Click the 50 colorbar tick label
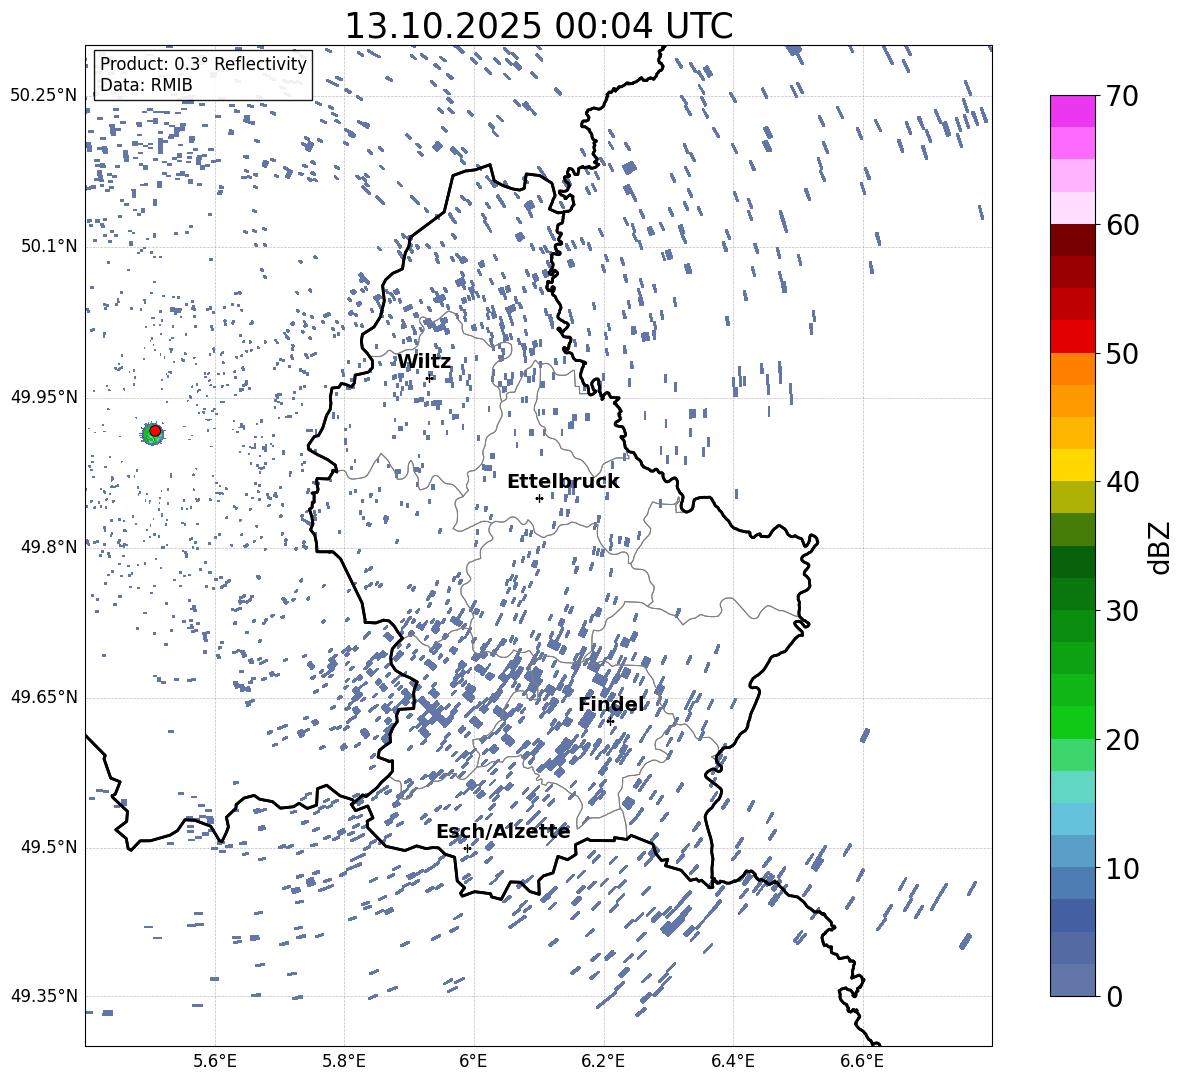Screen dimensions: 1184x1081 pyautogui.click(x=1122, y=353)
